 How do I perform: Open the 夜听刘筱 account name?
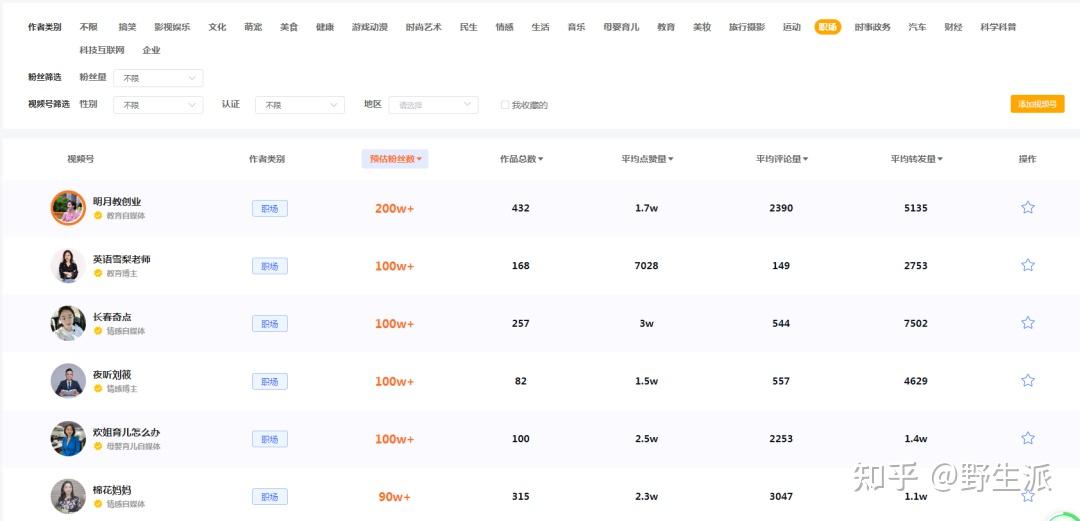(x=112, y=375)
